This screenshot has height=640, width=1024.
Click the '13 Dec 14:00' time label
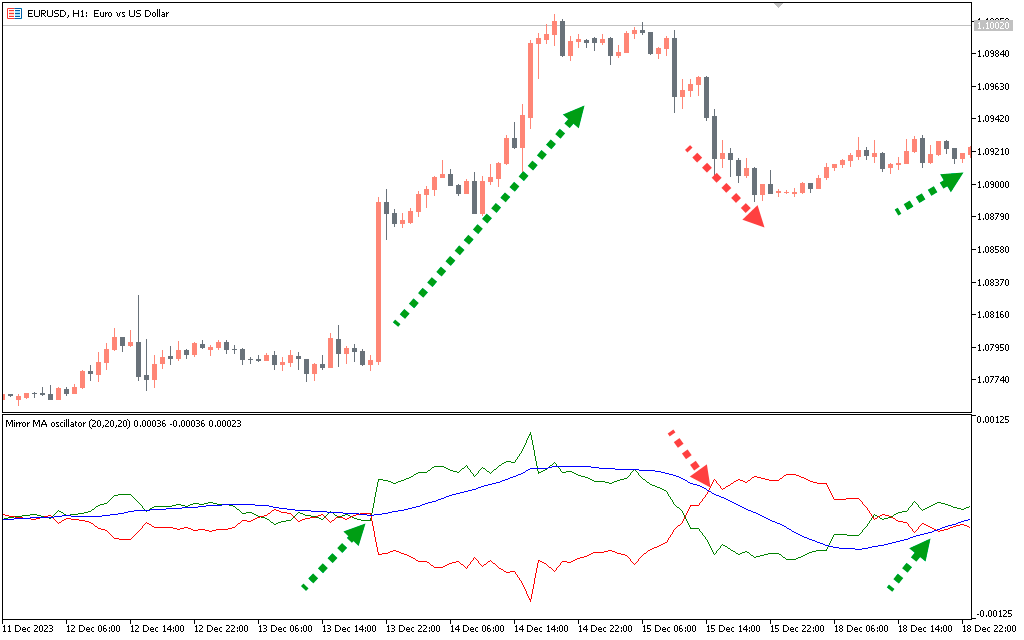pyautogui.click(x=349, y=628)
